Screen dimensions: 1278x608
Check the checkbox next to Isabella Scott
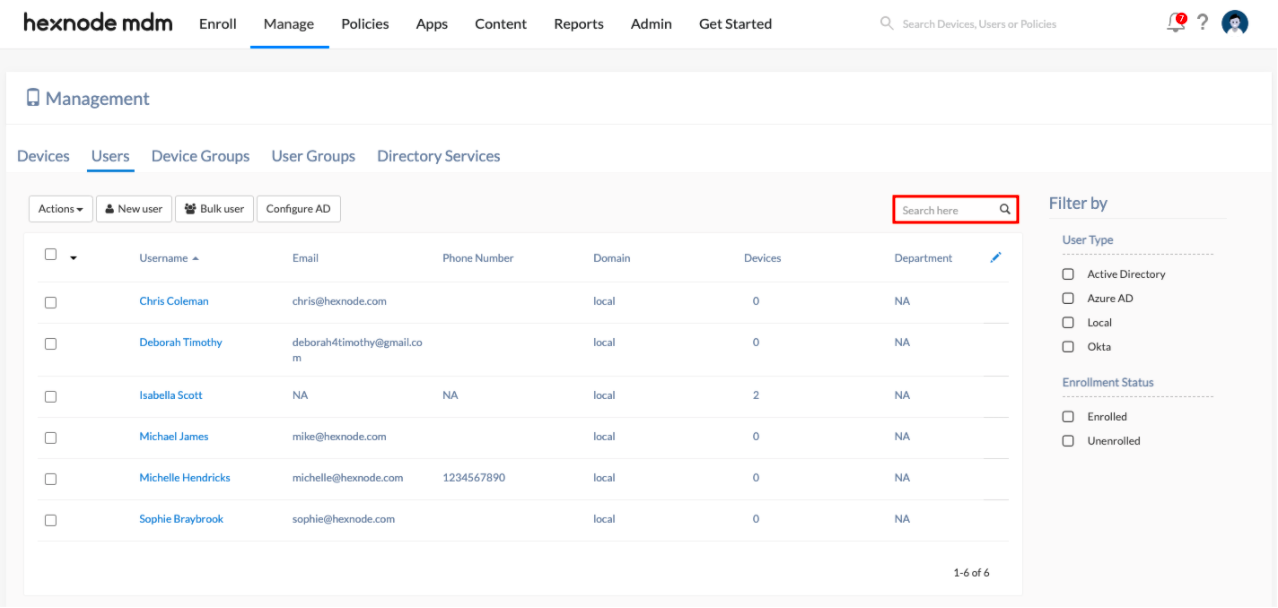click(50, 396)
